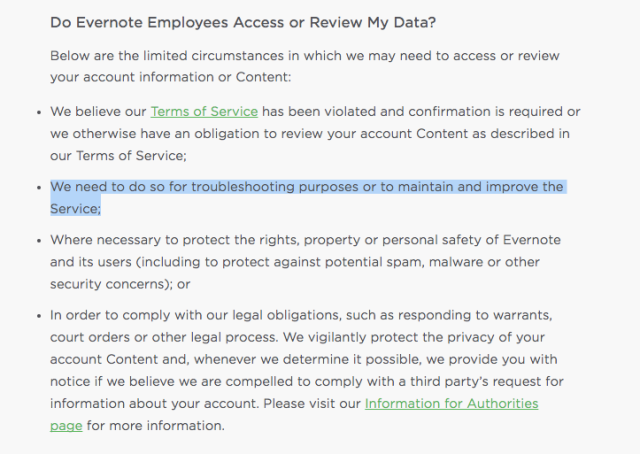
Task: Click the bullet point before the highlighted sentence
Action: pyautogui.click(x=39, y=188)
